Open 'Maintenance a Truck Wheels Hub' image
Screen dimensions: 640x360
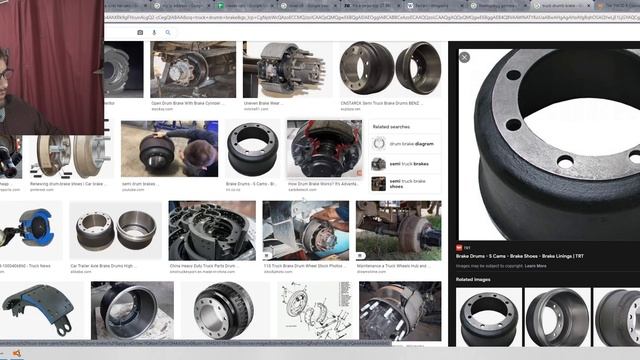click(x=399, y=230)
